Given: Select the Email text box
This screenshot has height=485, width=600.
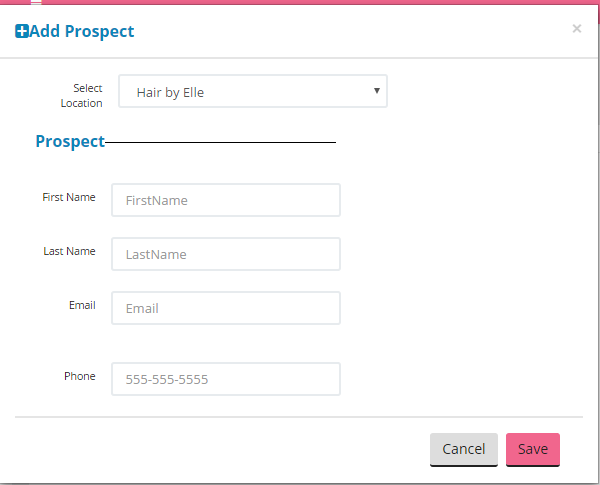Looking at the screenshot, I should click(226, 308).
